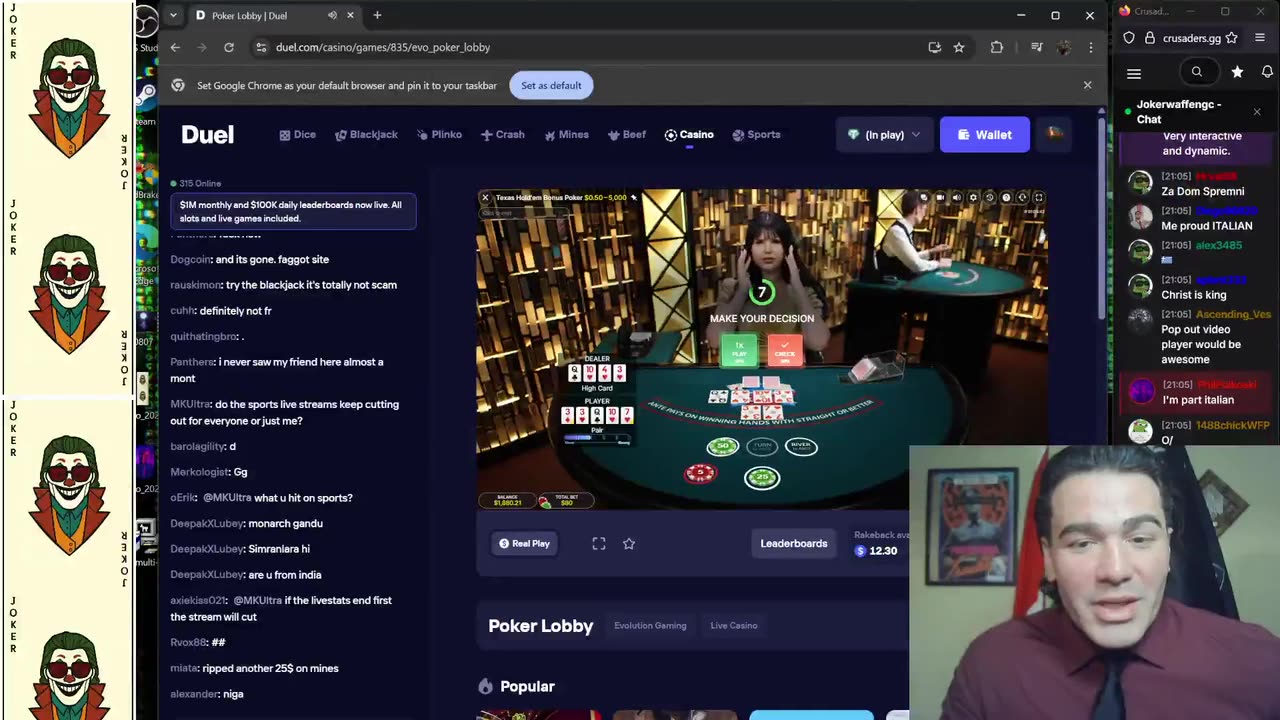Open Chrome extensions puzzle icon
The height and width of the screenshot is (720, 1280).
coord(997,47)
